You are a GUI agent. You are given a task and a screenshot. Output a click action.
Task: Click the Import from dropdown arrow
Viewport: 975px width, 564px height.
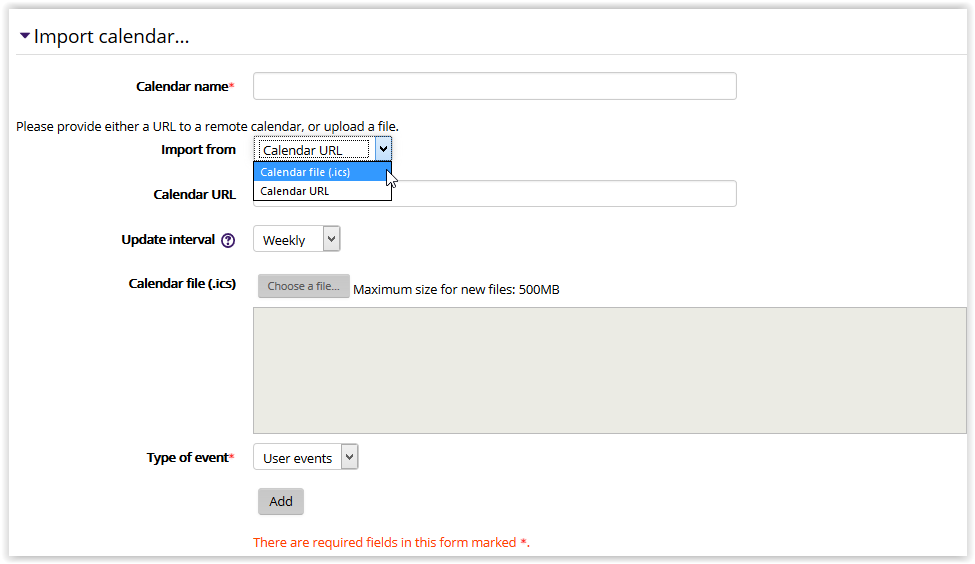pyautogui.click(x=383, y=150)
